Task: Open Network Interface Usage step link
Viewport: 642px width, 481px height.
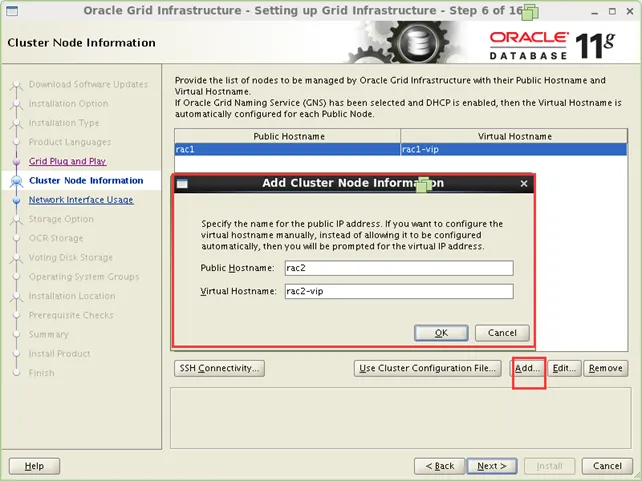Action: tap(81, 200)
